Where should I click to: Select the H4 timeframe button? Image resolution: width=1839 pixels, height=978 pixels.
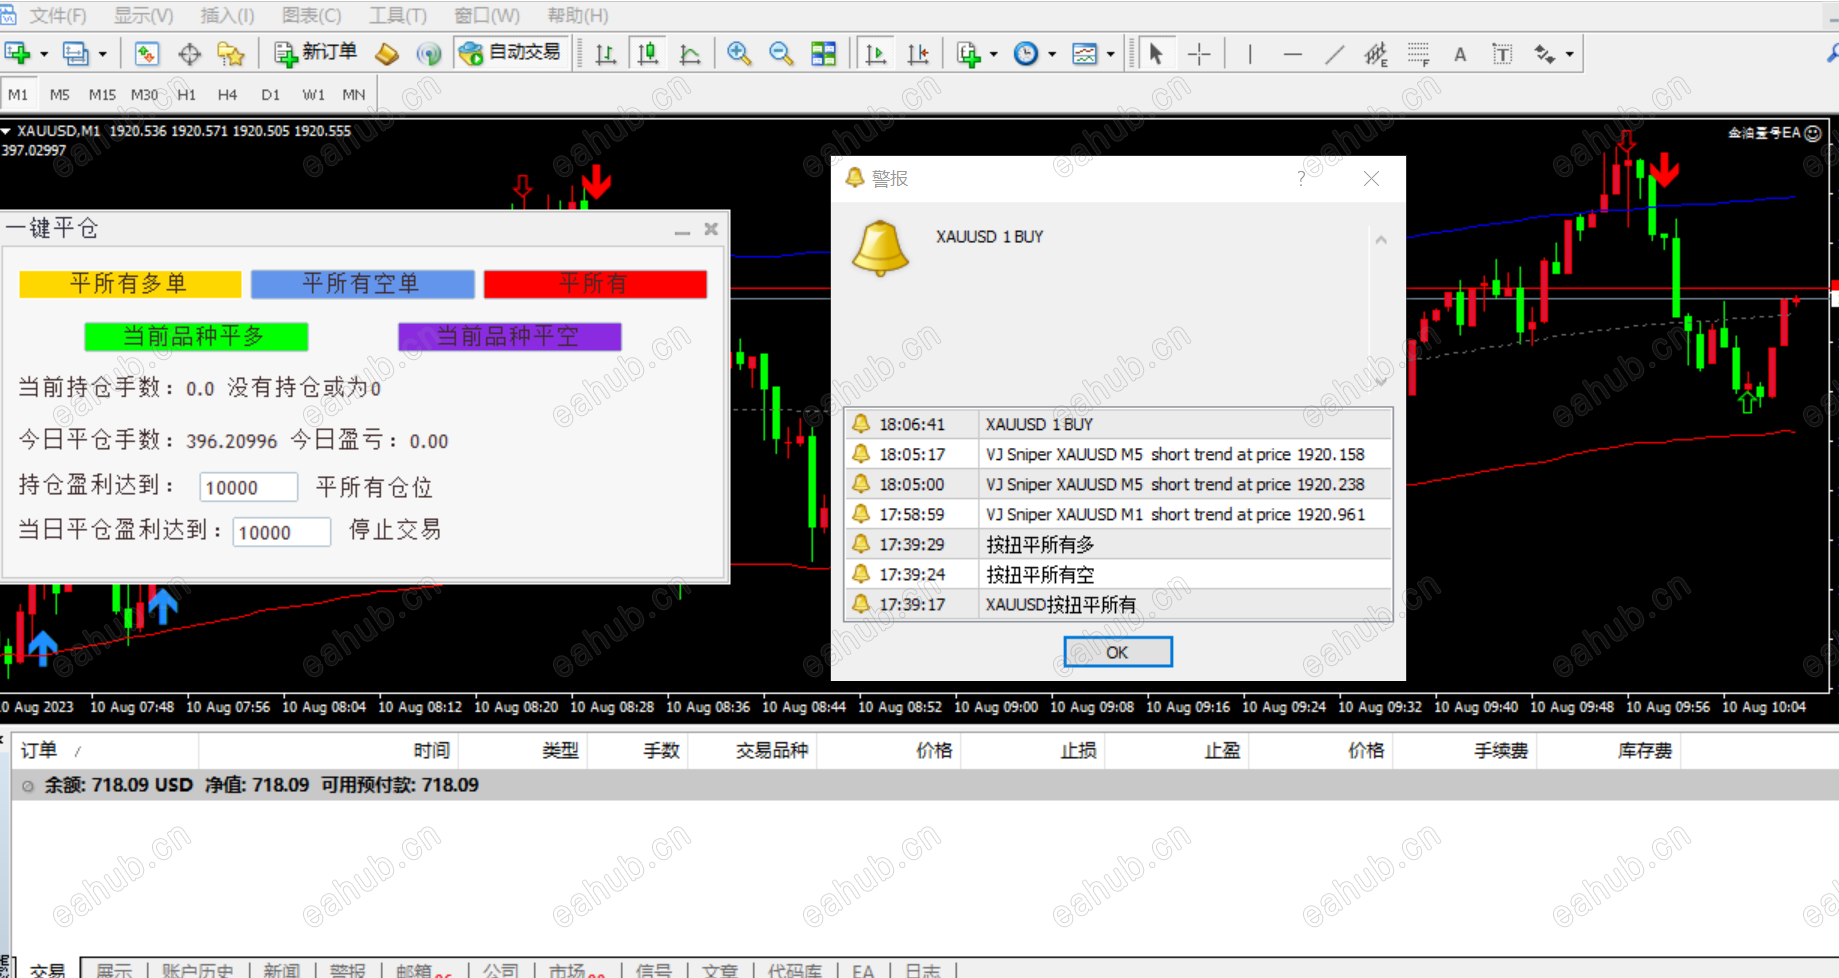click(x=227, y=94)
